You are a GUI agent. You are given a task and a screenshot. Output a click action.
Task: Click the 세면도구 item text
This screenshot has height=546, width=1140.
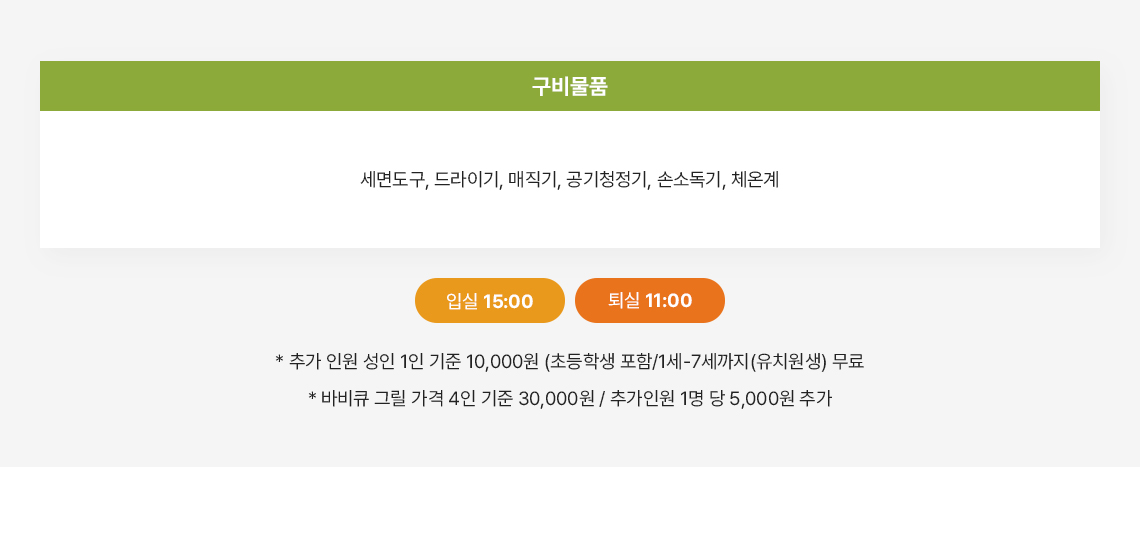392,180
